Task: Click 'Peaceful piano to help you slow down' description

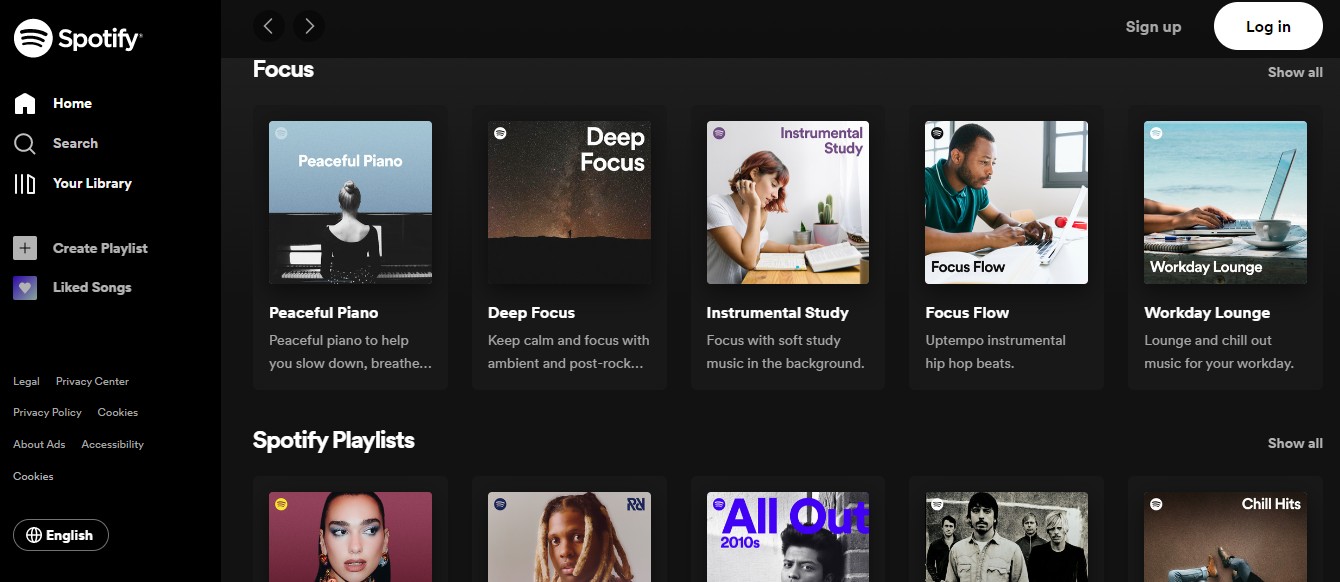Action: coord(351,352)
